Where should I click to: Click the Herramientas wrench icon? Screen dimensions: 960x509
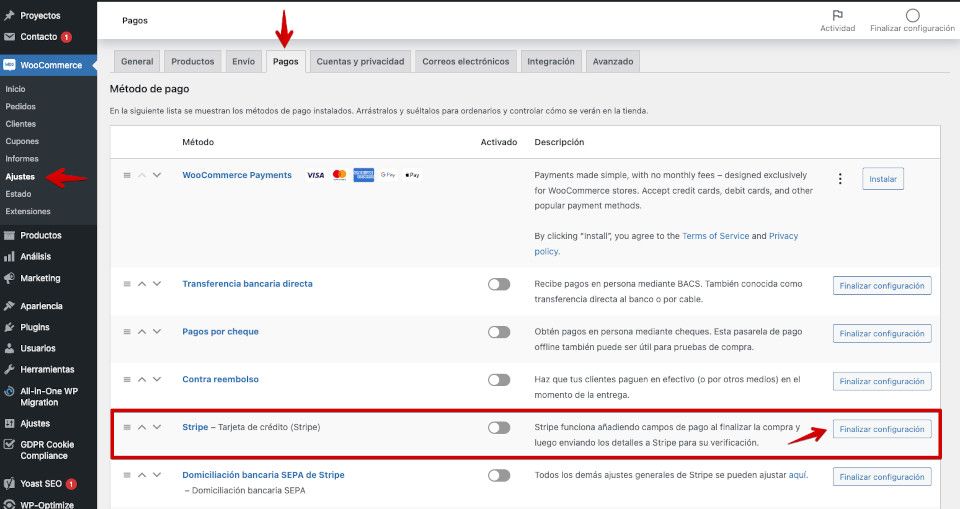point(9,369)
